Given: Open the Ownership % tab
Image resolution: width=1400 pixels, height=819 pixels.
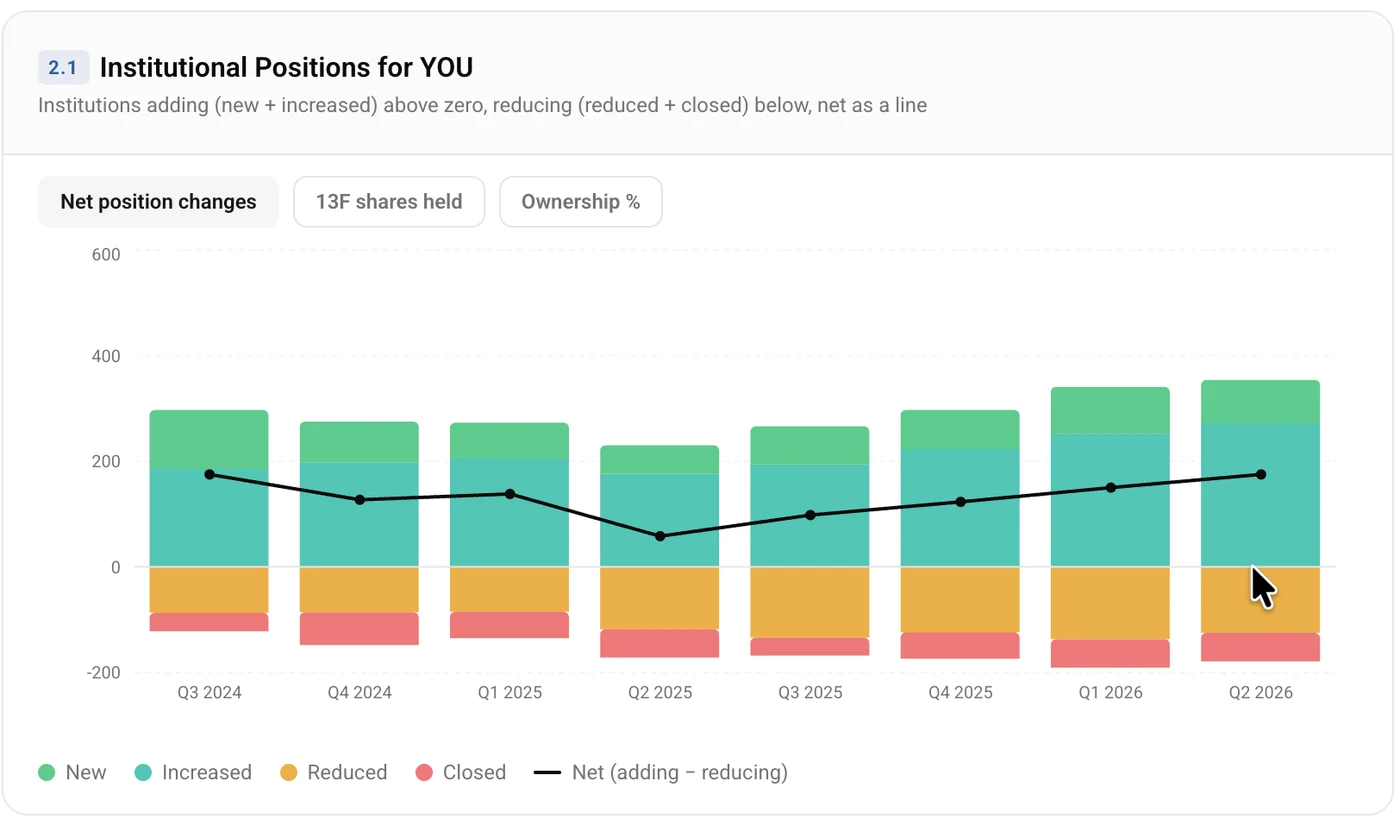Looking at the screenshot, I should (581, 202).
